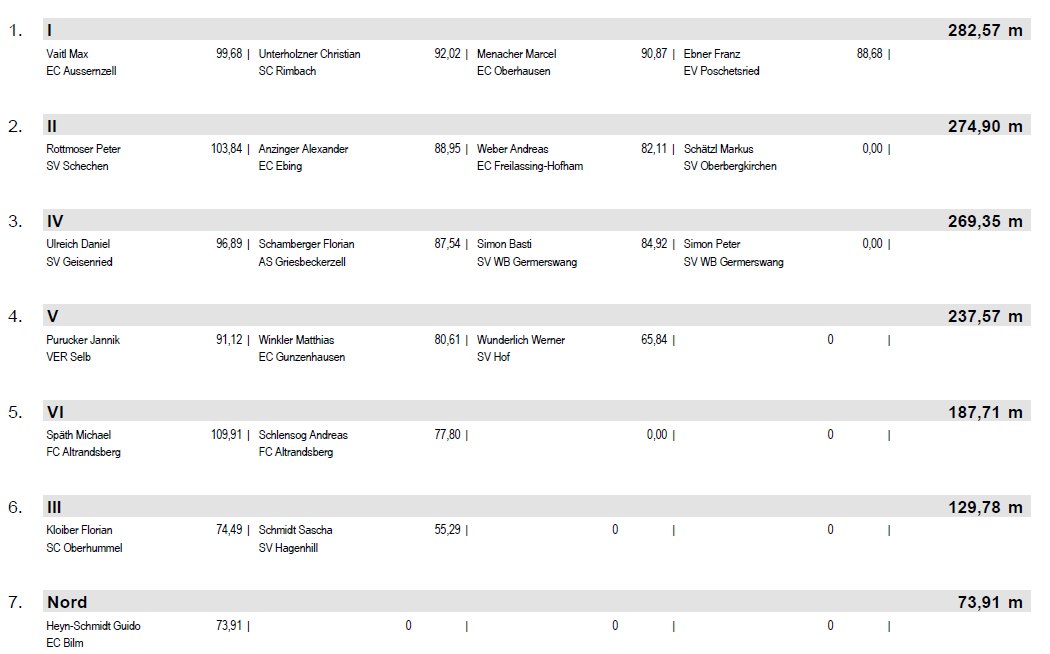Image resolution: width=1050 pixels, height=654 pixels.
Task: Click the name Purucker Jannik
Action: pos(83,340)
